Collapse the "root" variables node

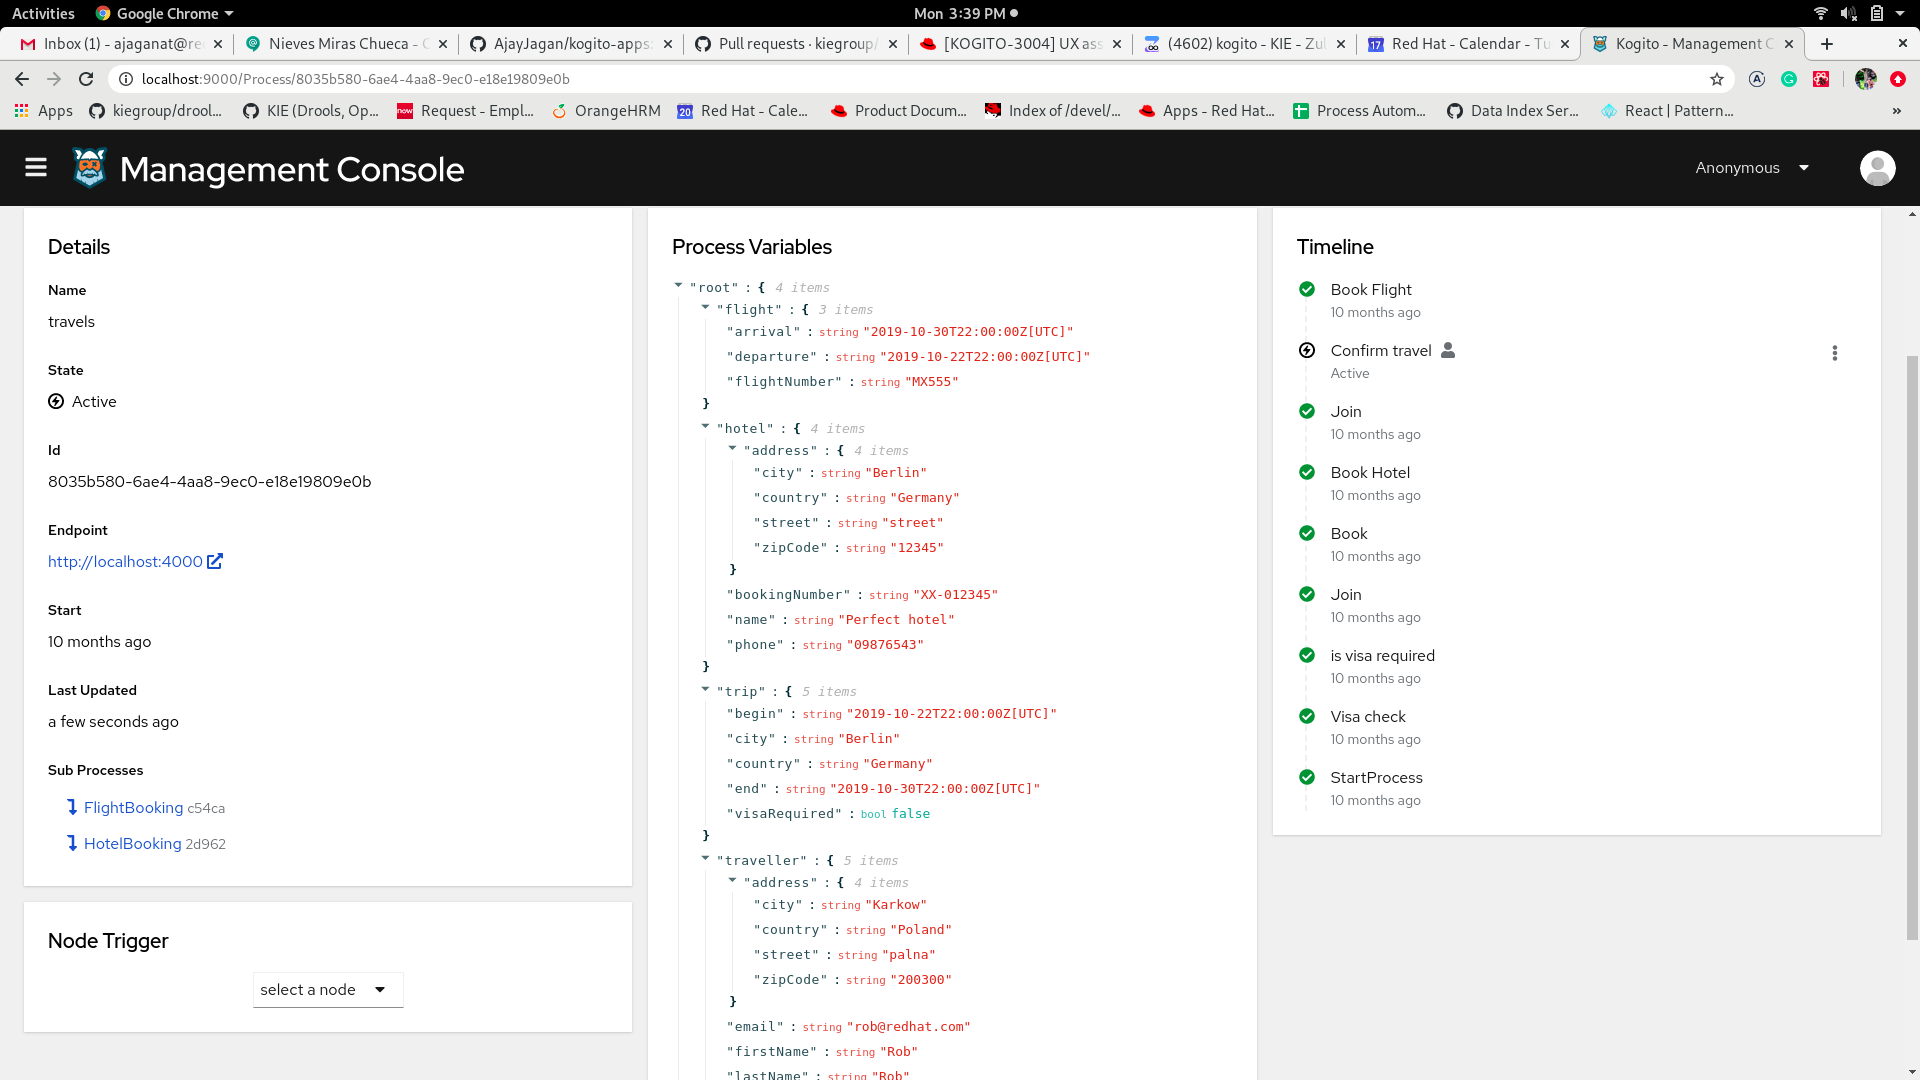(x=678, y=286)
